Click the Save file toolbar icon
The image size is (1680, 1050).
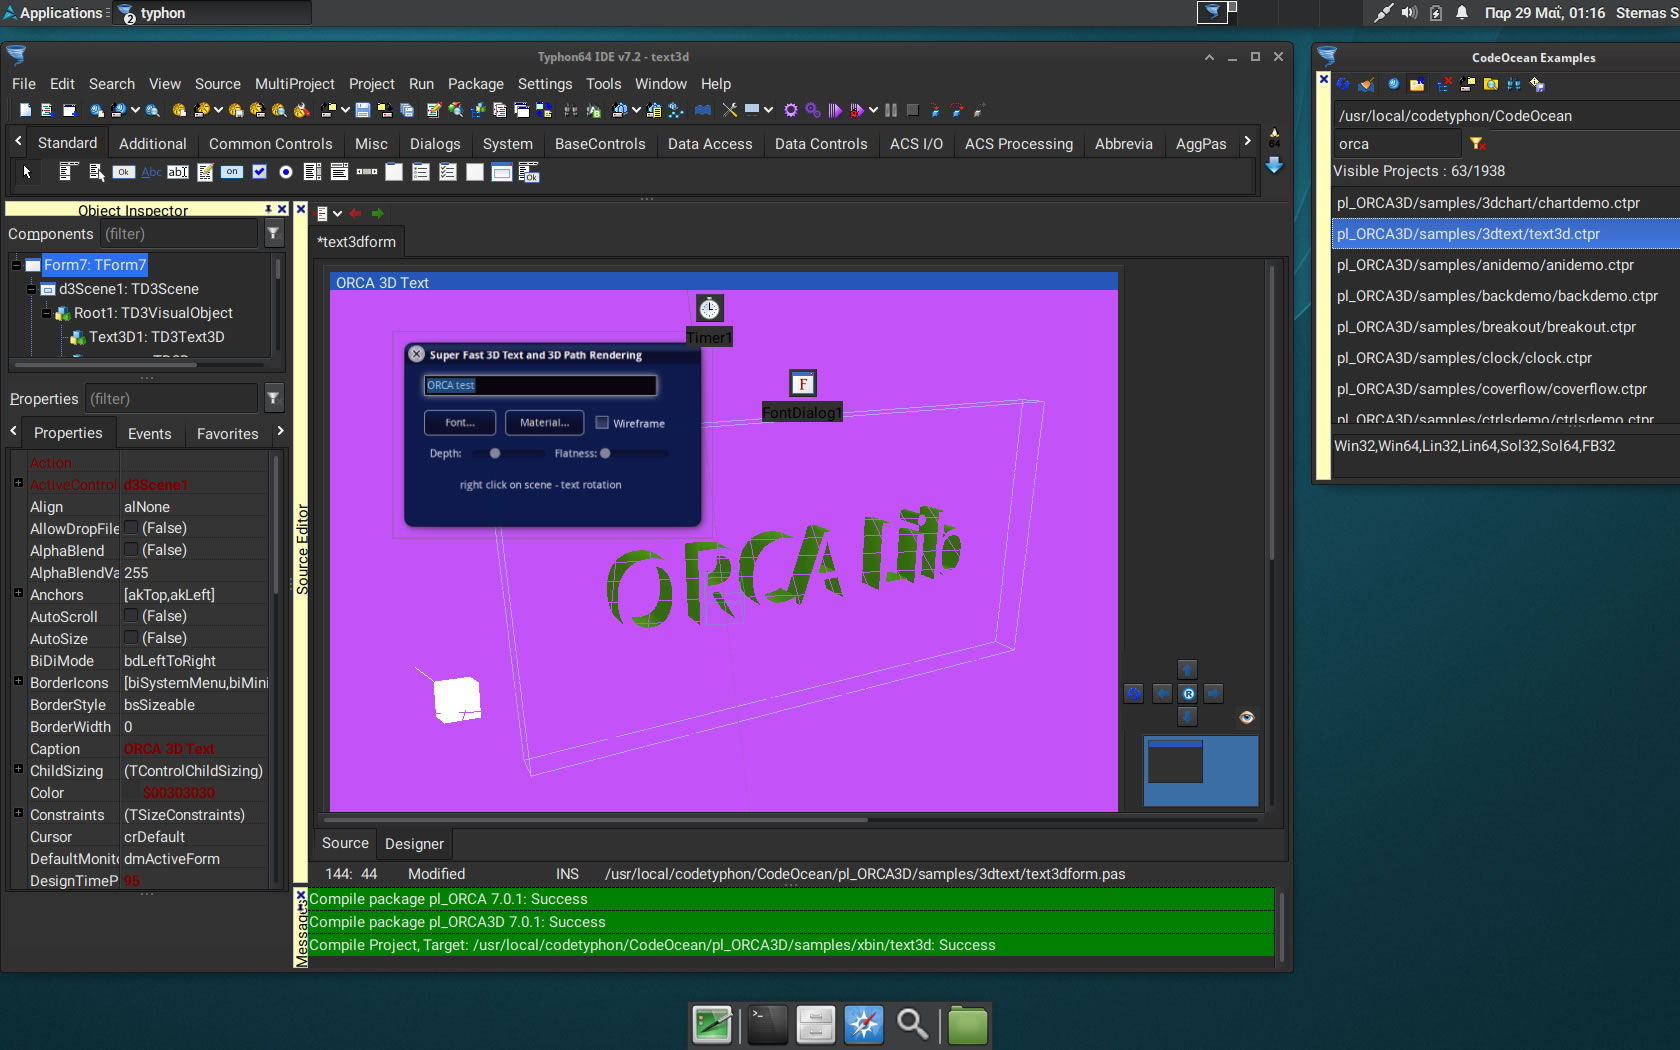[x=363, y=110]
